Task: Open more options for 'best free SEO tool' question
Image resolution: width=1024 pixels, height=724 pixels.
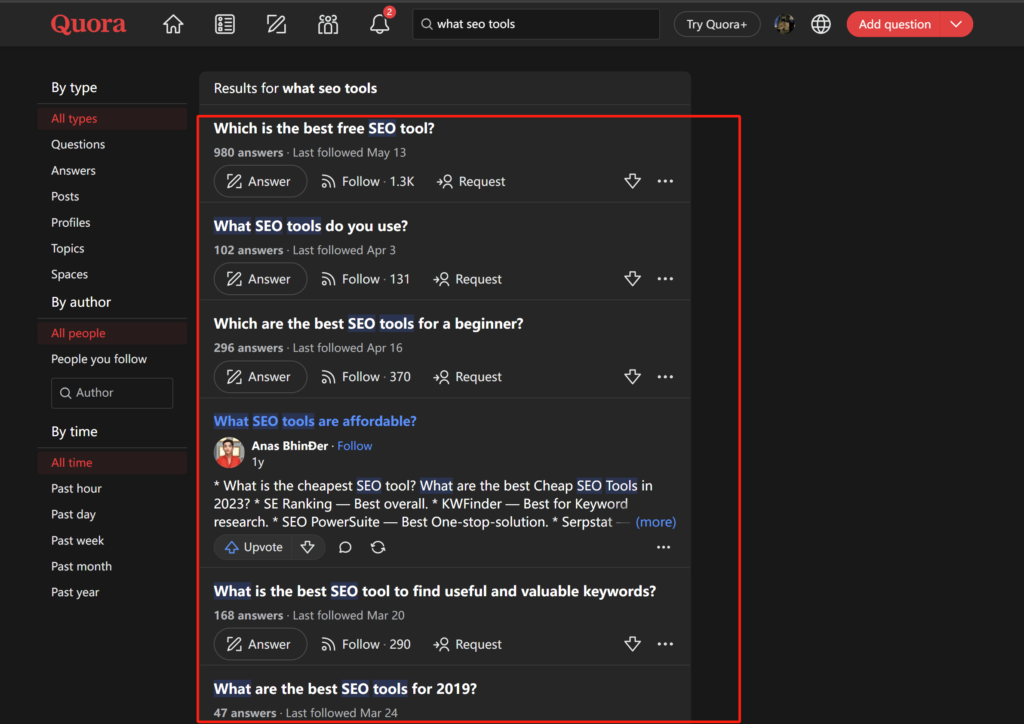Action: (665, 181)
